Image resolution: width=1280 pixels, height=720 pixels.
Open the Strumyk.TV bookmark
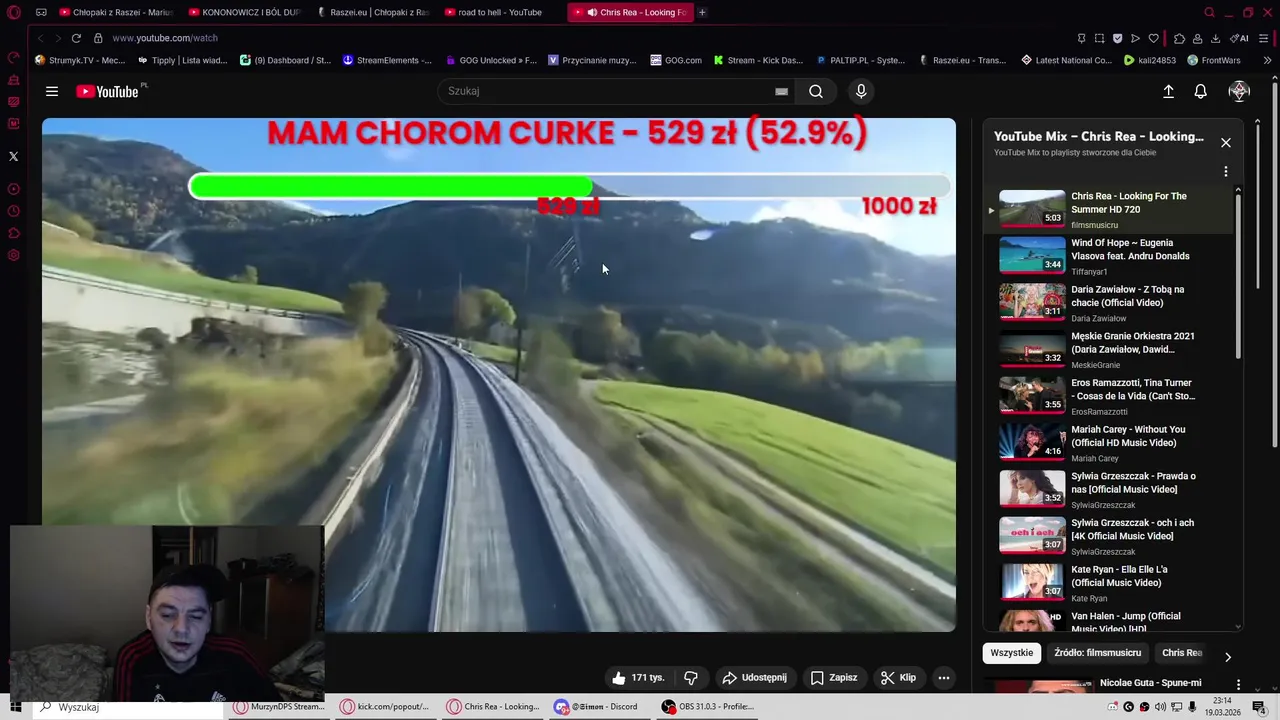click(80, 60)
